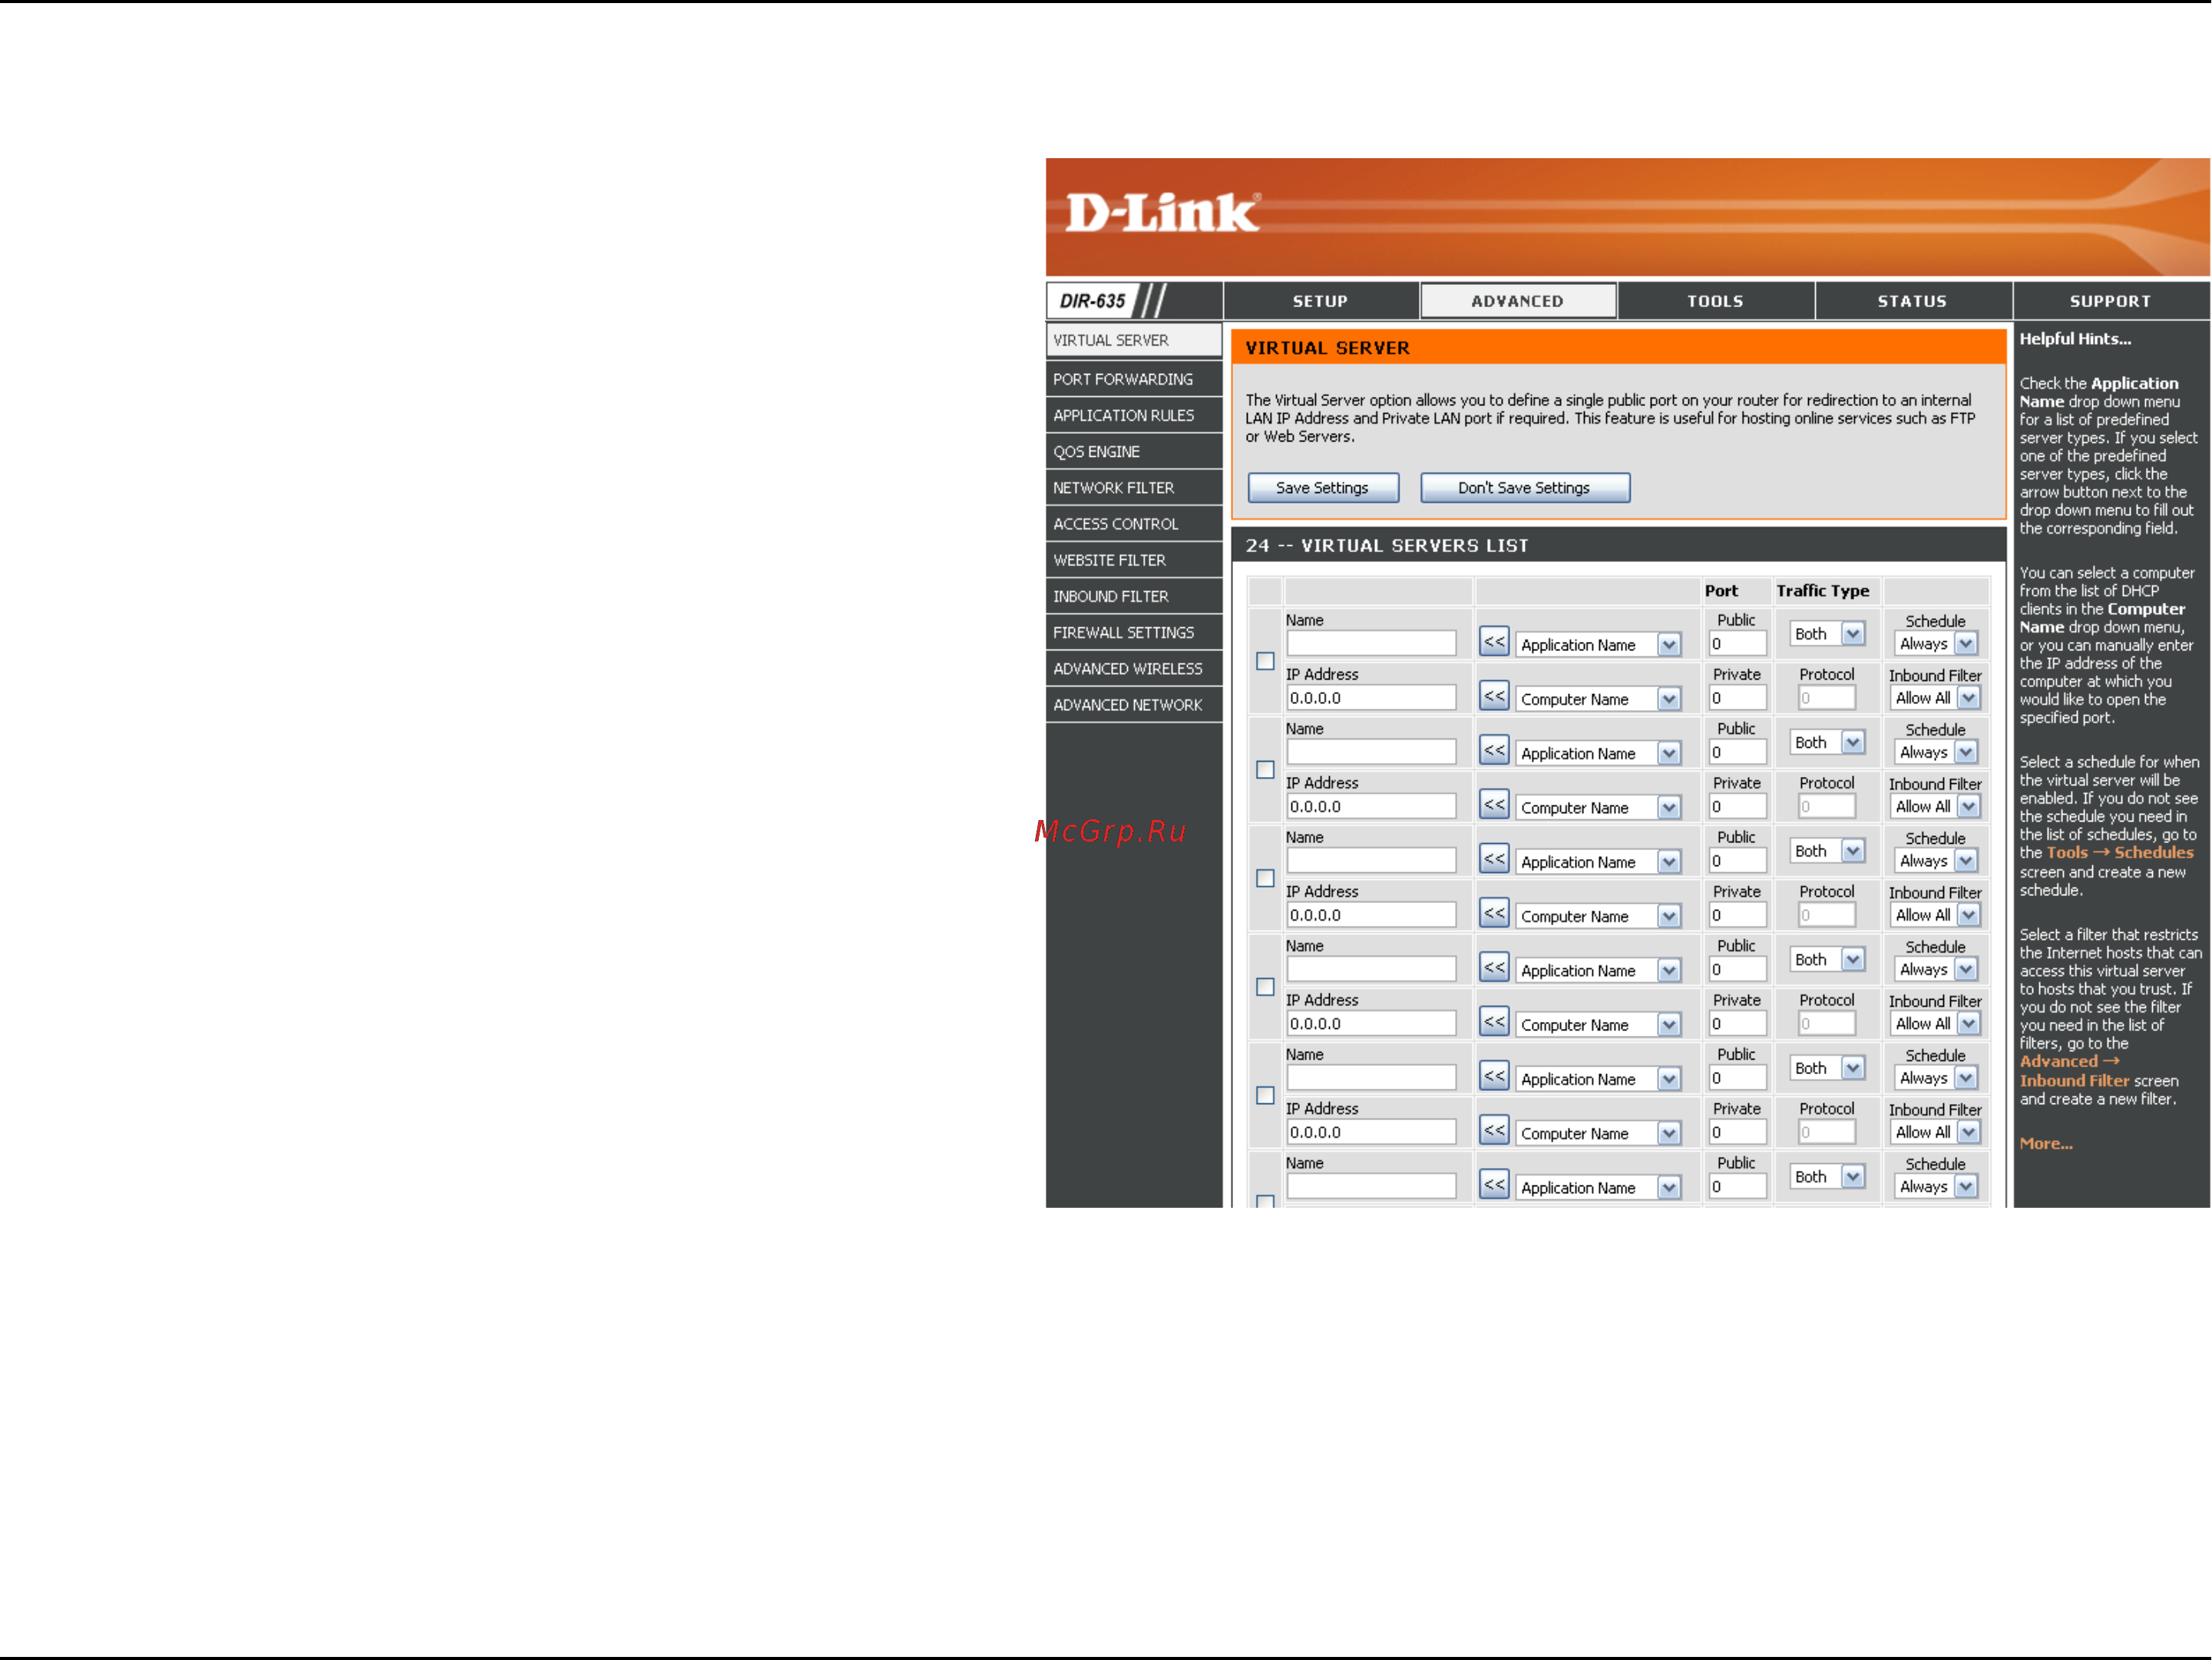This screenshot has width=2212, height=1660.
Task: Open Access Control in the sidebar
Action: [x=1133, y=524]
